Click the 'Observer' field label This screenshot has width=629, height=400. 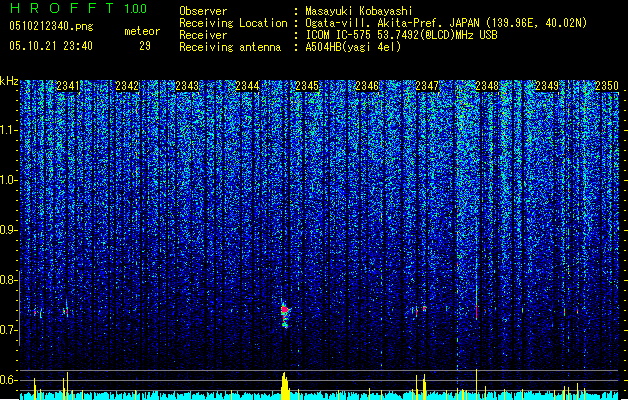pos(203,11)
